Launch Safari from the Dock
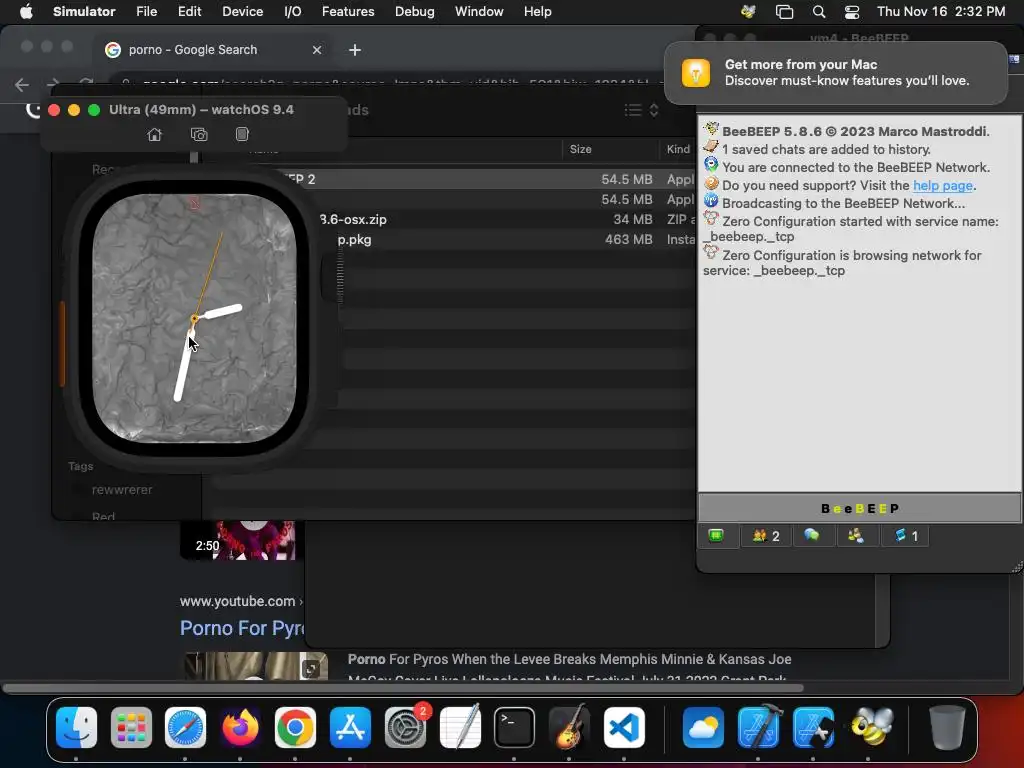Viewport: 1024px width, 768px height. 185,727
